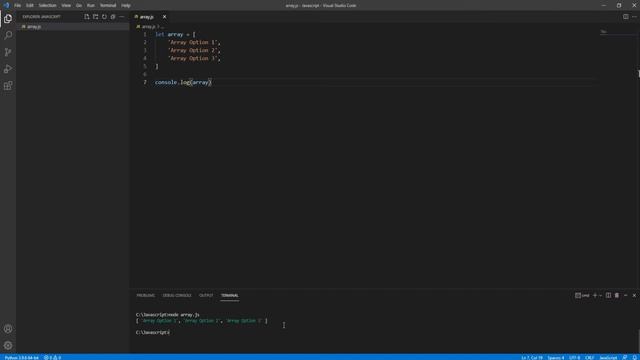Click the 'let array = [' line

(175, 35)
